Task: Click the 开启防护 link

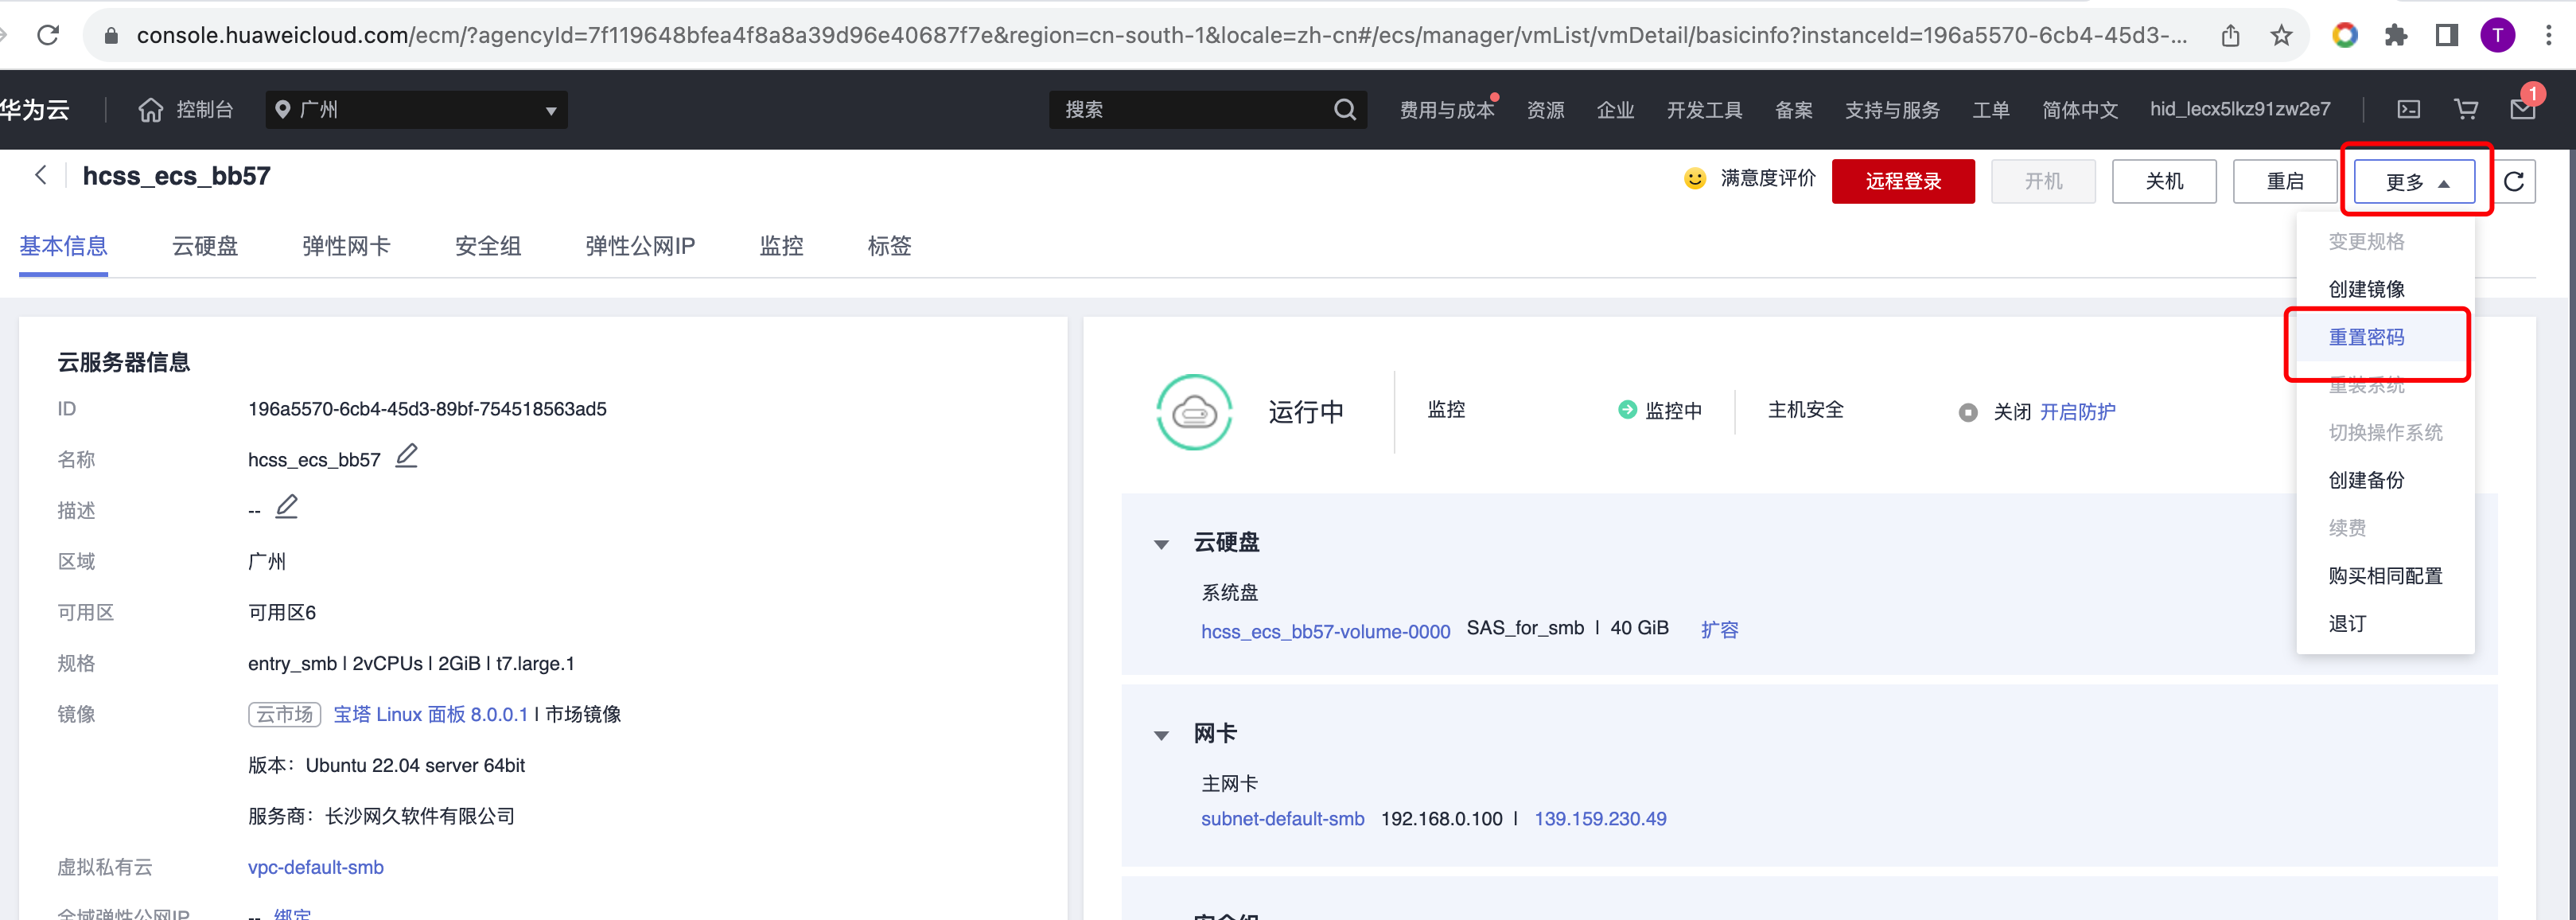Action: 2077,412
